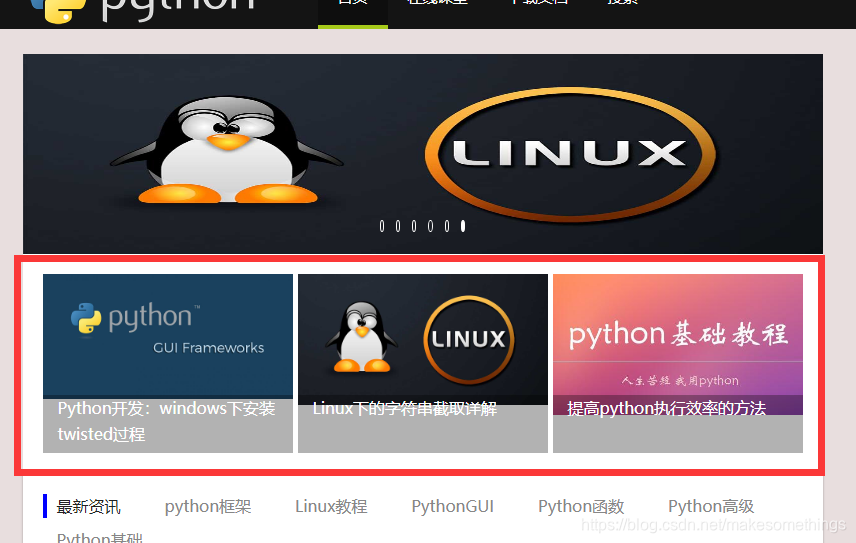Viewport: 856px width, 543px height.
Task: Open the large LINUX penguin banner slide
Action: [x=423, y=153]
